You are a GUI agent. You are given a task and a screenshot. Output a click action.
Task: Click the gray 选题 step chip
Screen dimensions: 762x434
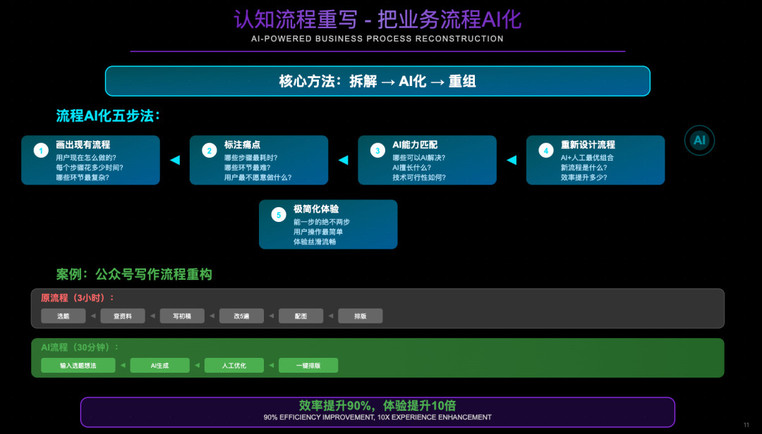coord(63,316)
